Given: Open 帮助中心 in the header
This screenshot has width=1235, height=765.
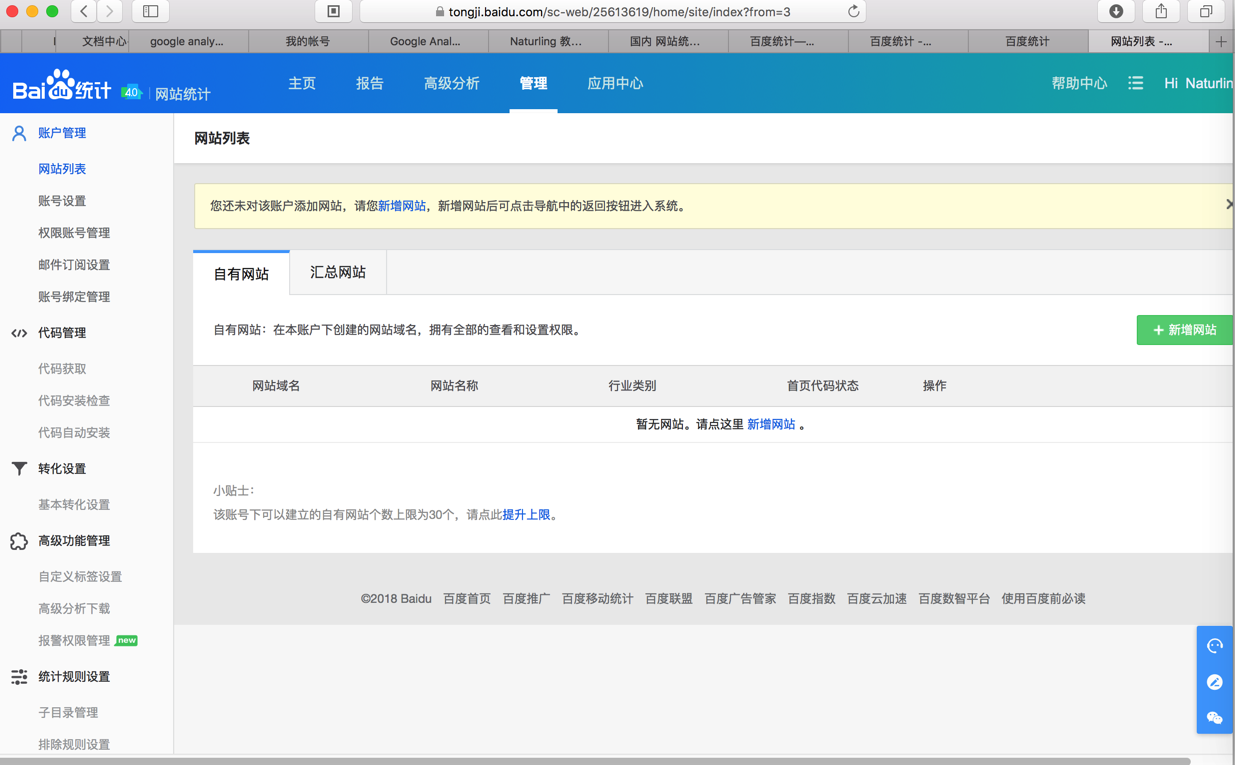Looking at the screenshot, I should [1079, 84].
